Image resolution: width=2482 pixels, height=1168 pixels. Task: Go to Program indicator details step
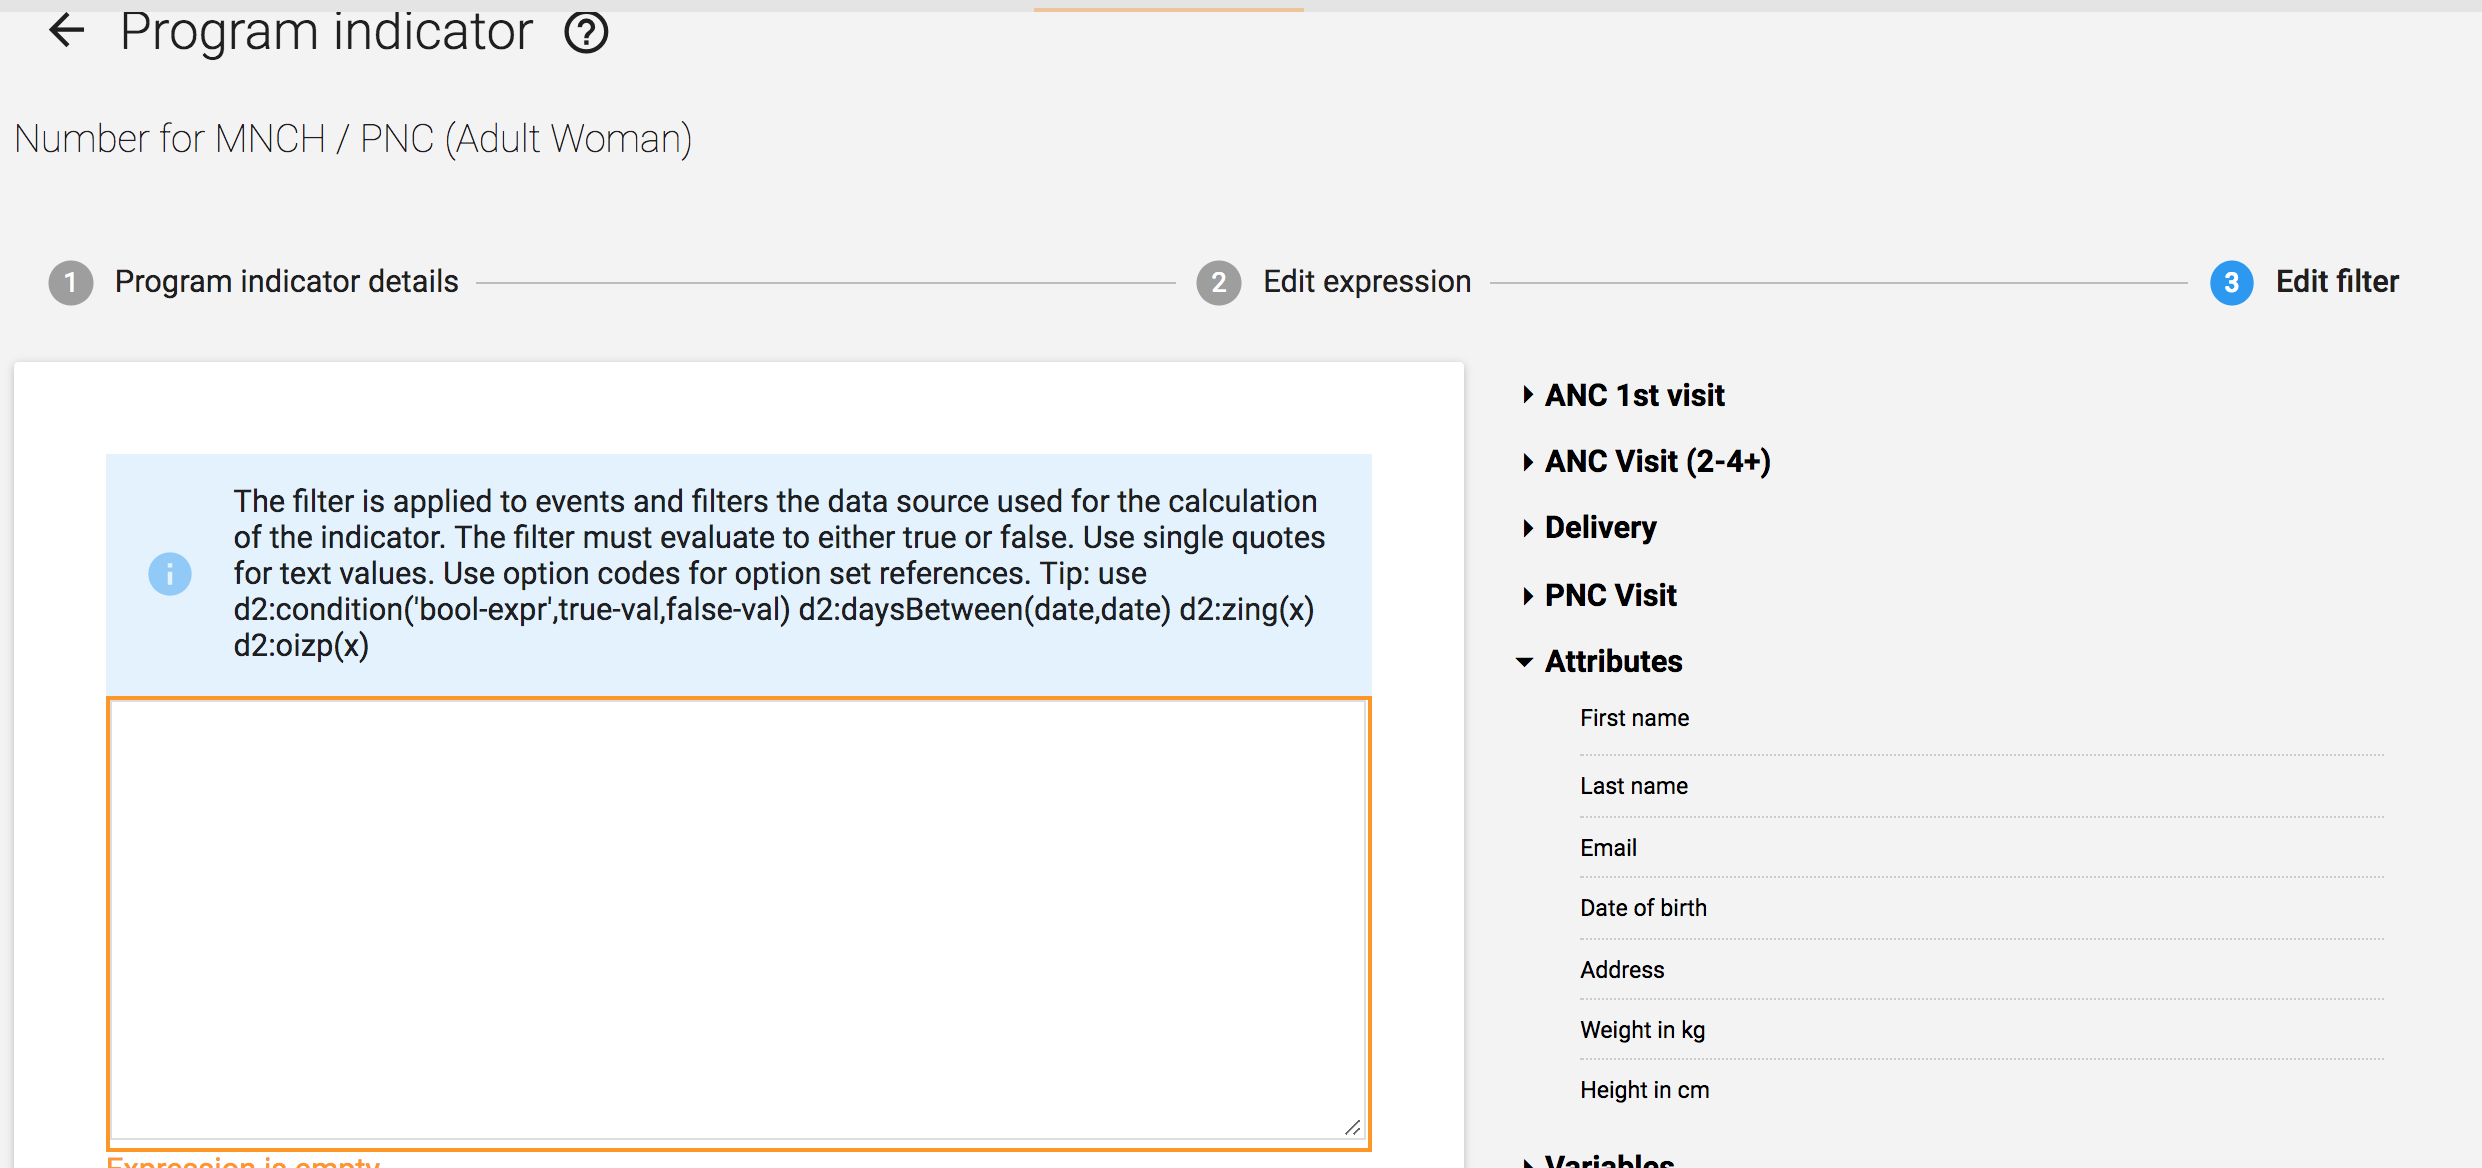tap(286, 282)
